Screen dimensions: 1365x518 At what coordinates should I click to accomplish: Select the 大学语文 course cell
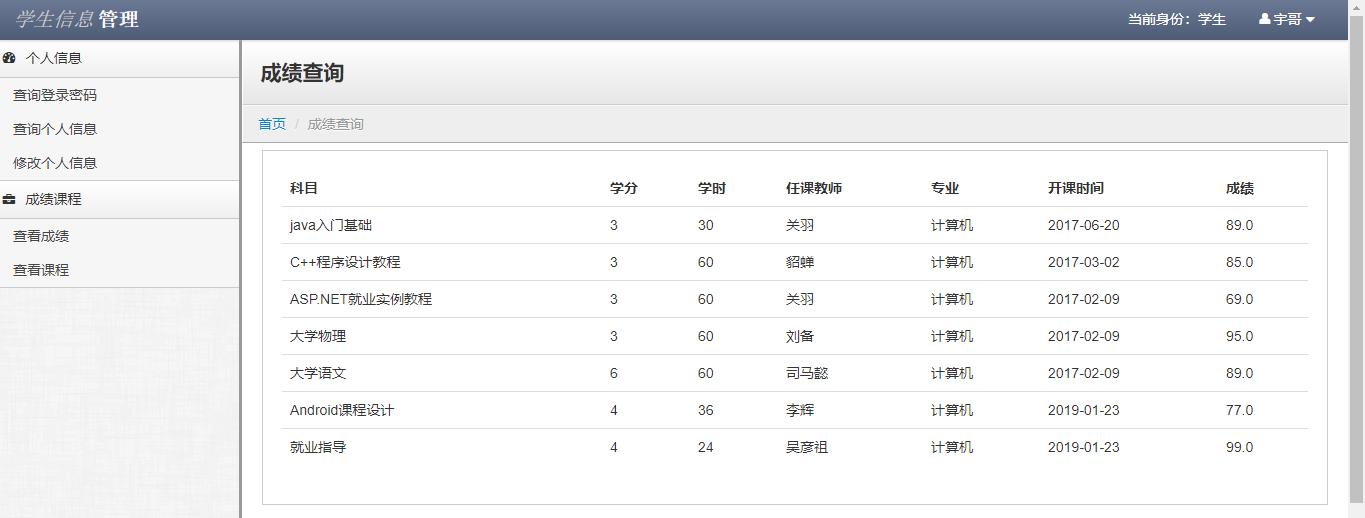click(x=318, y=373)
